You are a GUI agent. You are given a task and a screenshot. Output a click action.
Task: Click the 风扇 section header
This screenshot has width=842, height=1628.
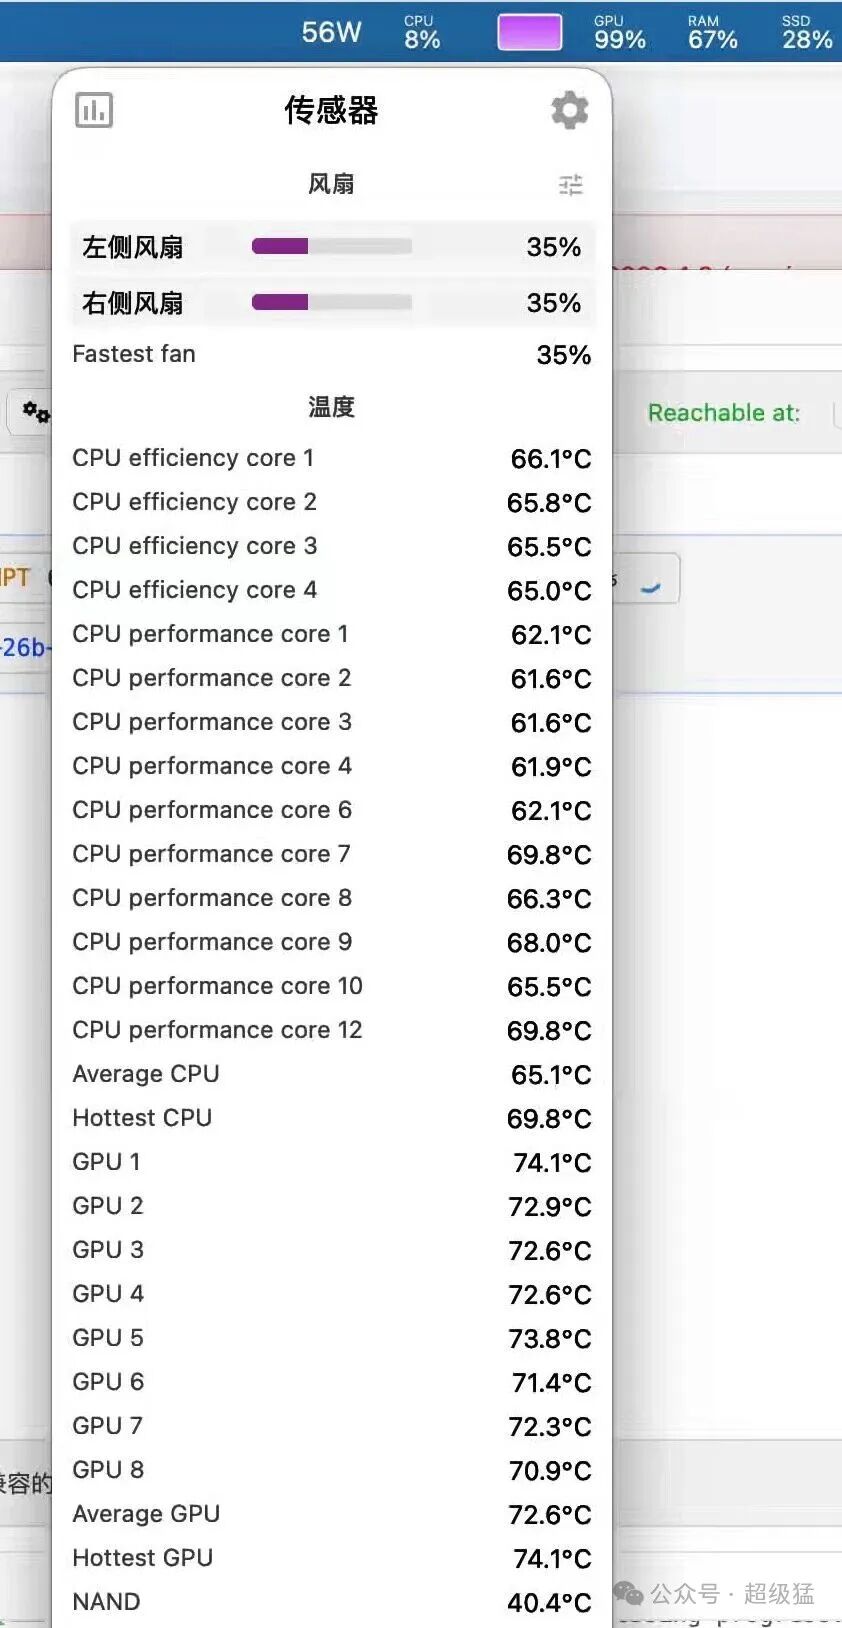pos(332,184)
